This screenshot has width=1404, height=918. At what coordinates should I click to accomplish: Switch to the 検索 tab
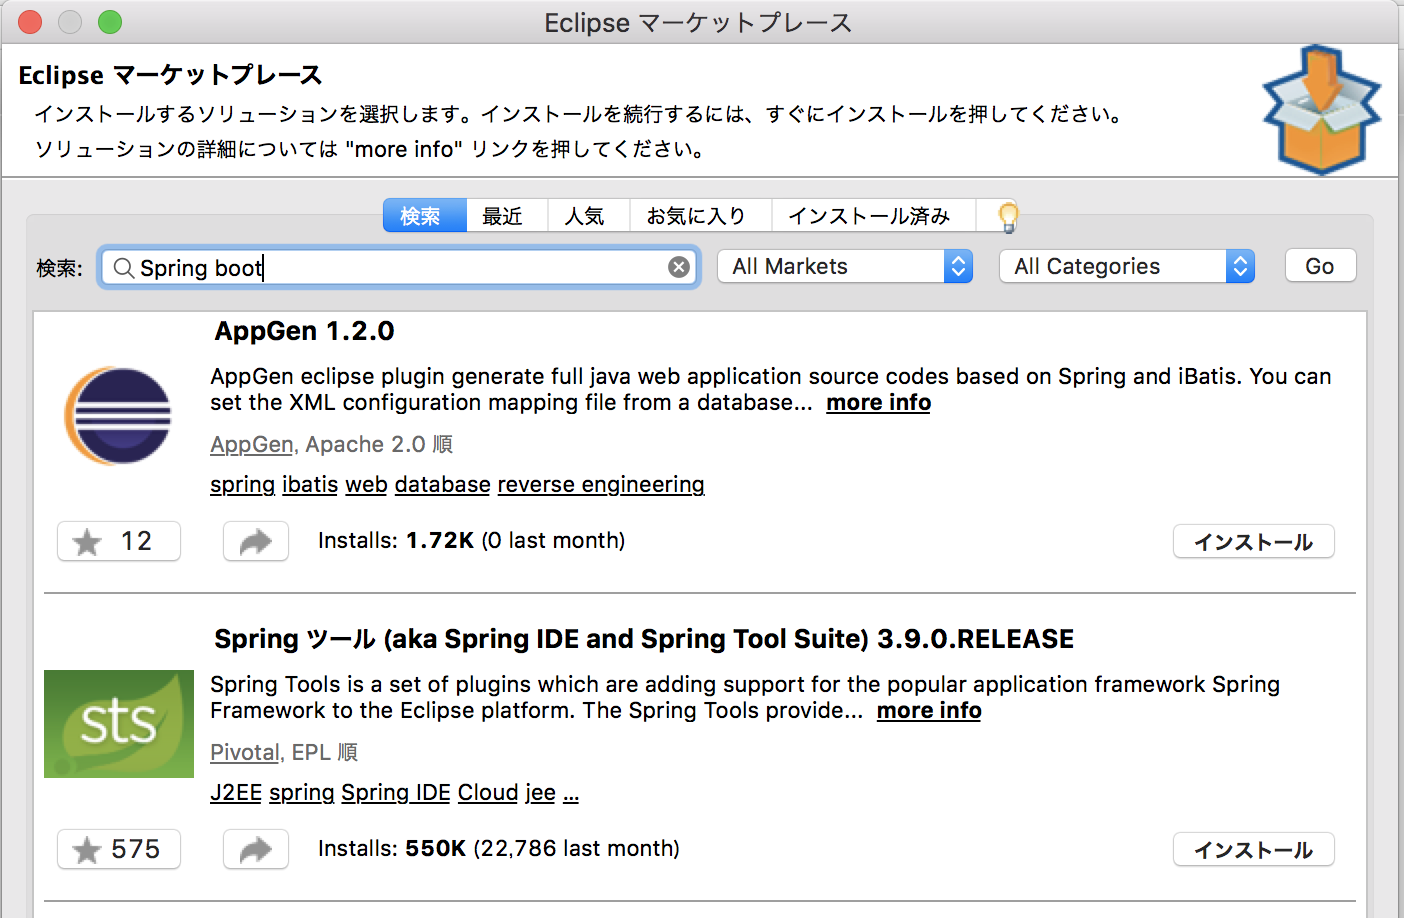tap(425, 216)
